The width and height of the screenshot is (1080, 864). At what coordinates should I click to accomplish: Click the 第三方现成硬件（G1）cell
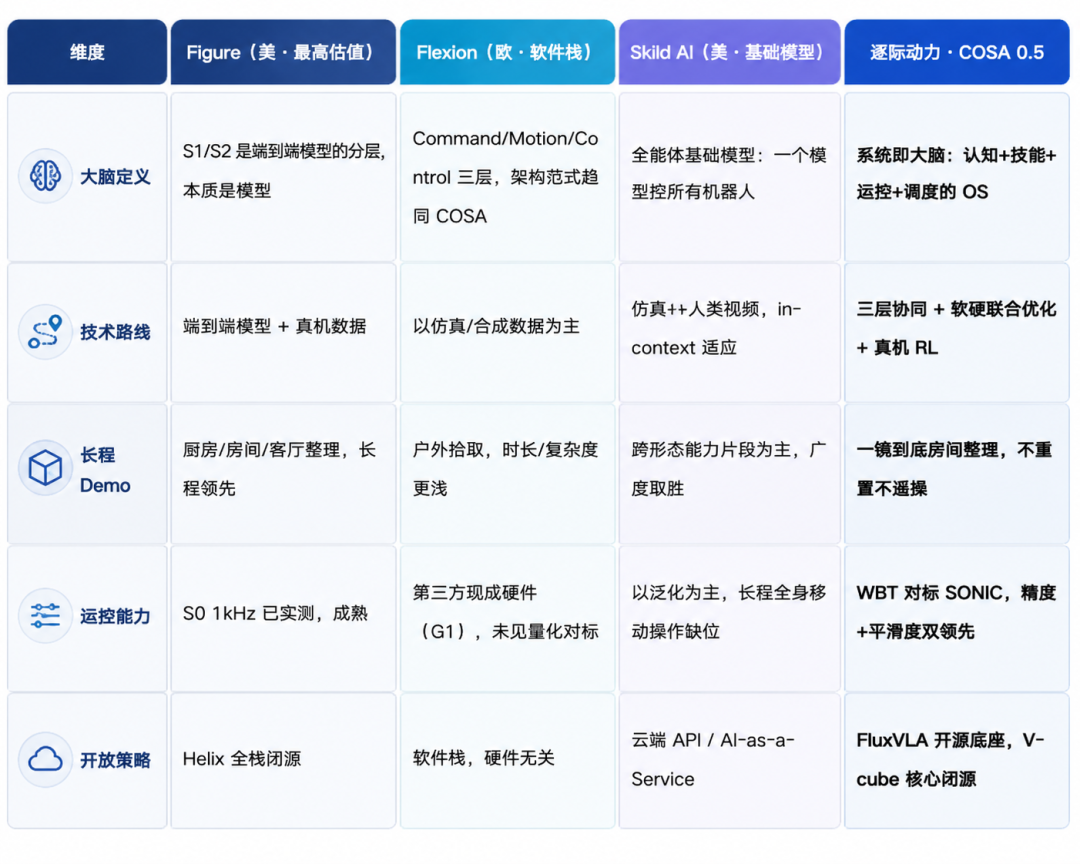point(508,619)
